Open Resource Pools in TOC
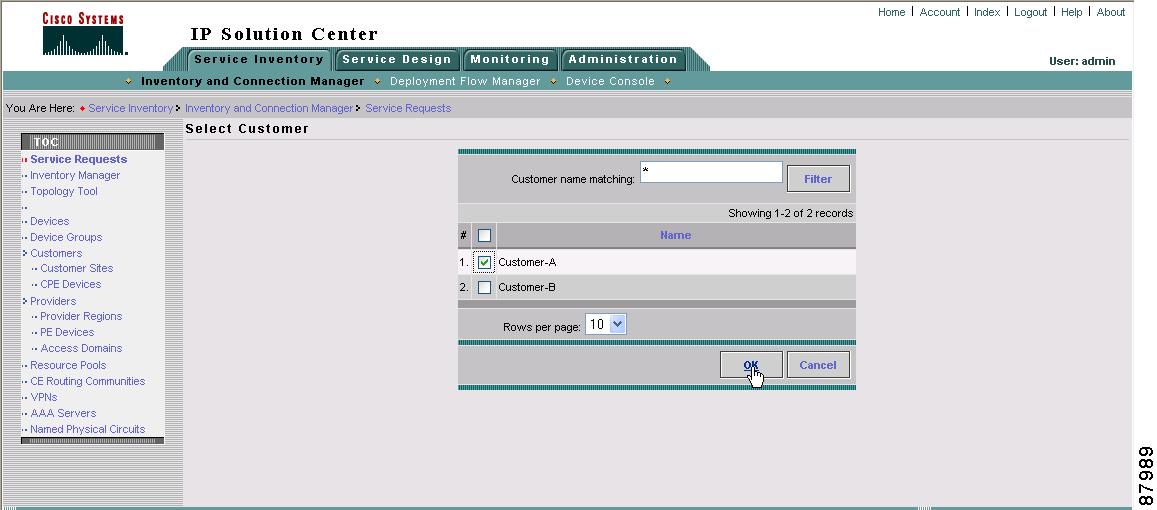Screen dimensions: 1157x510 tap(68, 365)
